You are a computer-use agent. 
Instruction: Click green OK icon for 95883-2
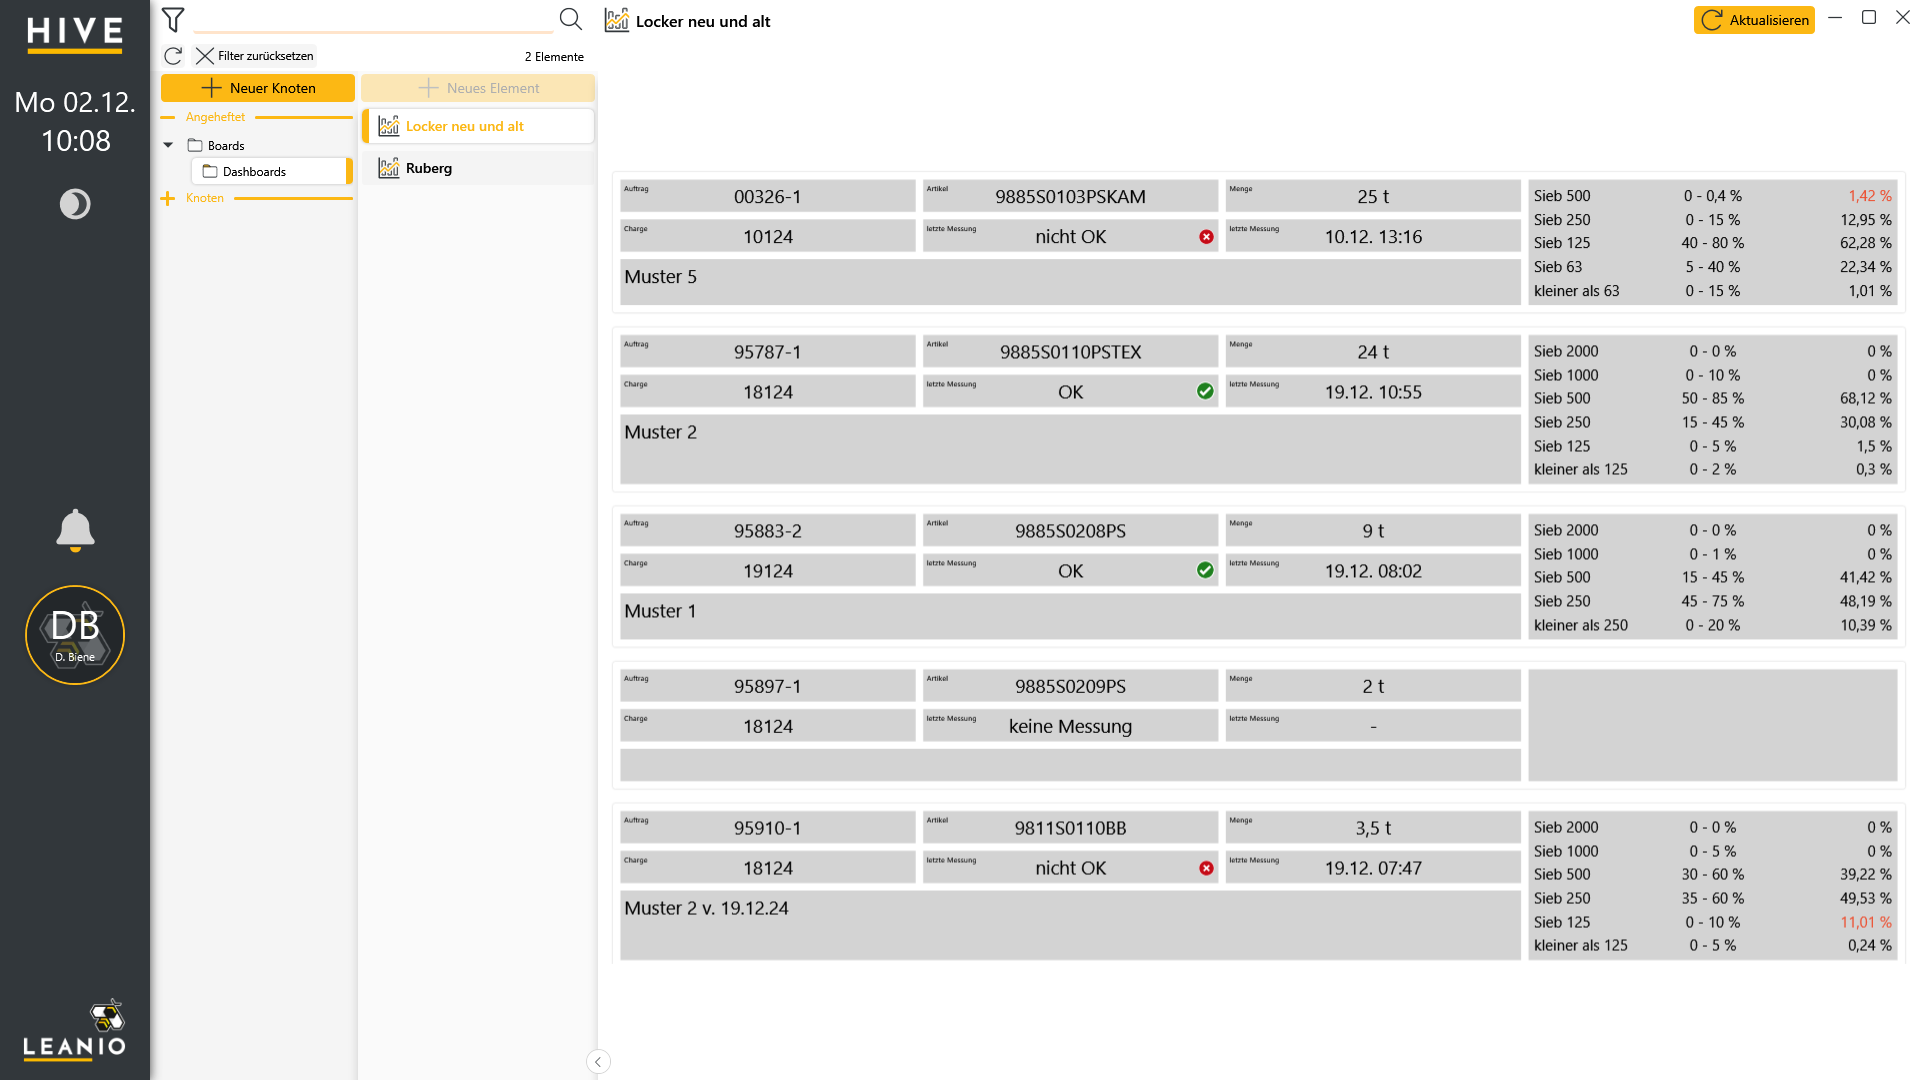1205,571
